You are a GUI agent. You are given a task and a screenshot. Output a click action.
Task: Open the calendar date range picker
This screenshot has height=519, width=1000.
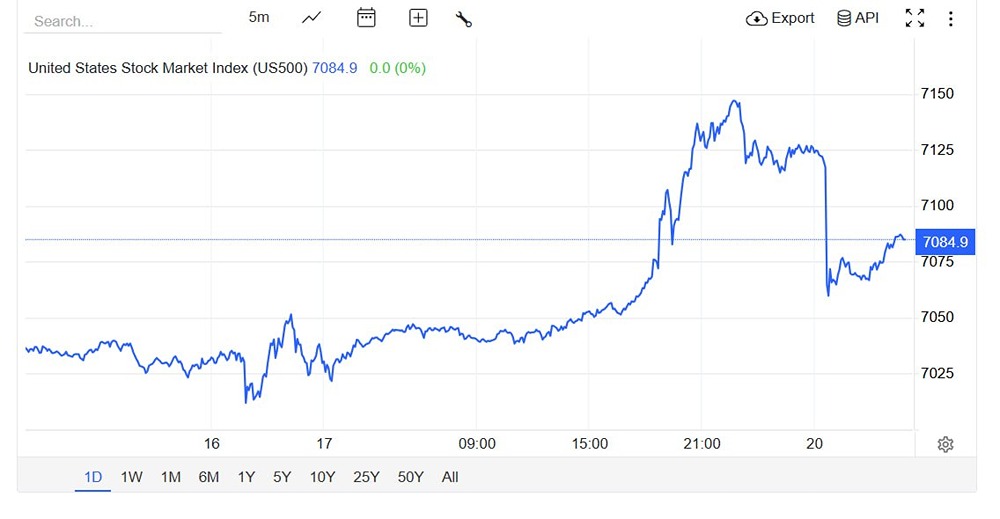pos(366,18)
